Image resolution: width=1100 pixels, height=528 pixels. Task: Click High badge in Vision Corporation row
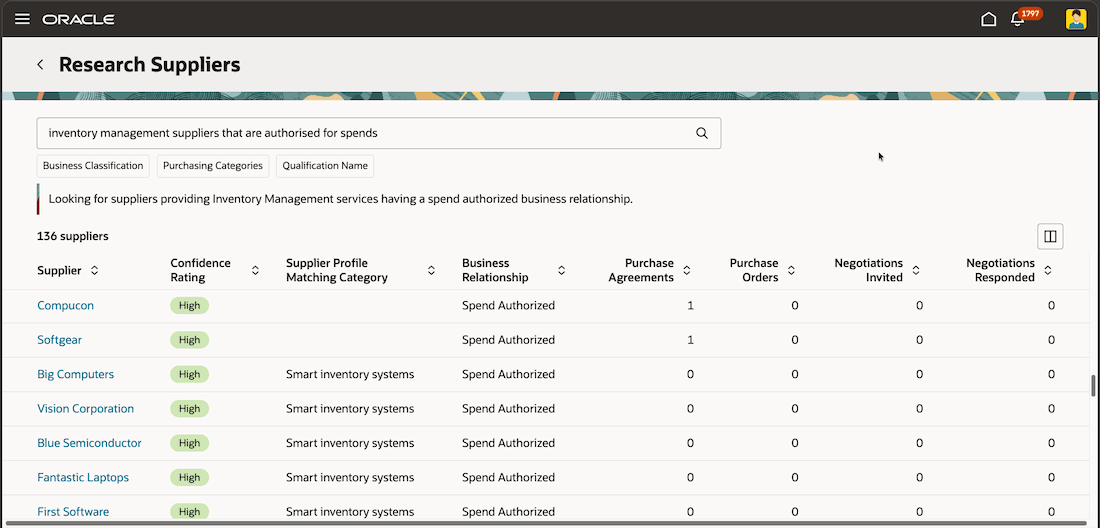tap(189, 409)
